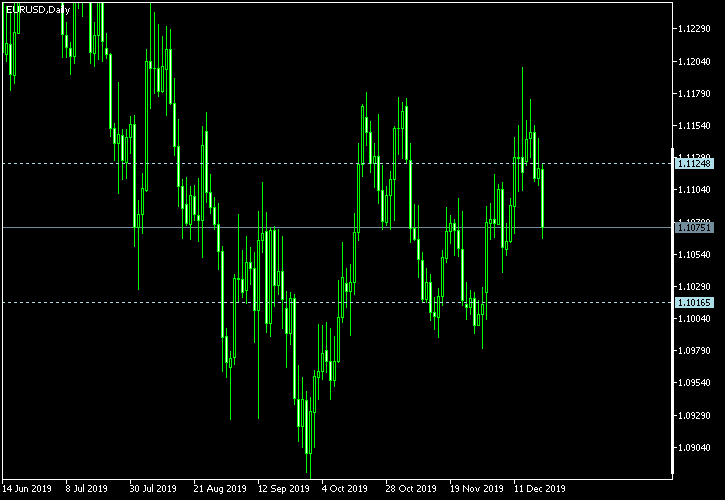This screenshot has height=500, width=725.
Task: Click the 1.12040 price axis value
Action: (x=694, y=62)
